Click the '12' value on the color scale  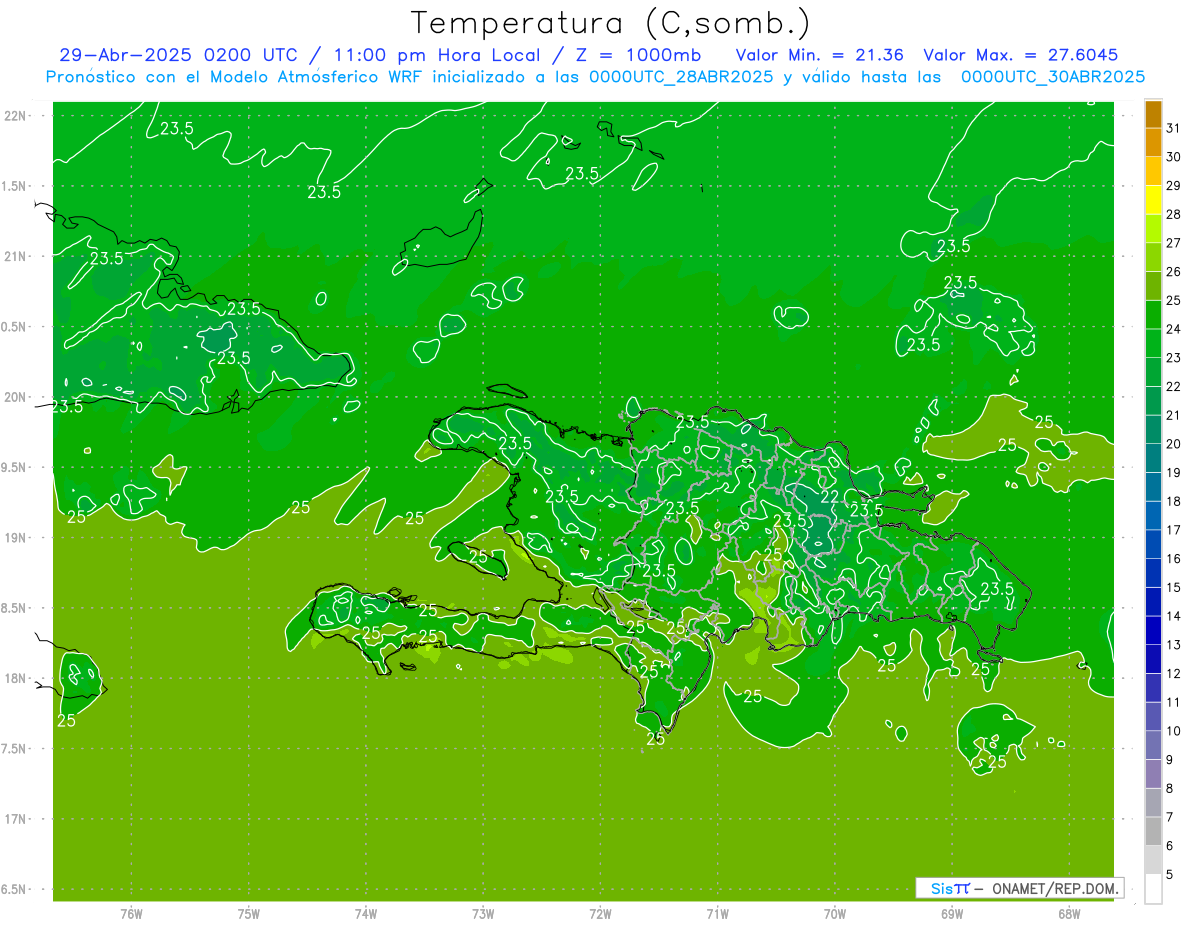[x=1174, y=673]
